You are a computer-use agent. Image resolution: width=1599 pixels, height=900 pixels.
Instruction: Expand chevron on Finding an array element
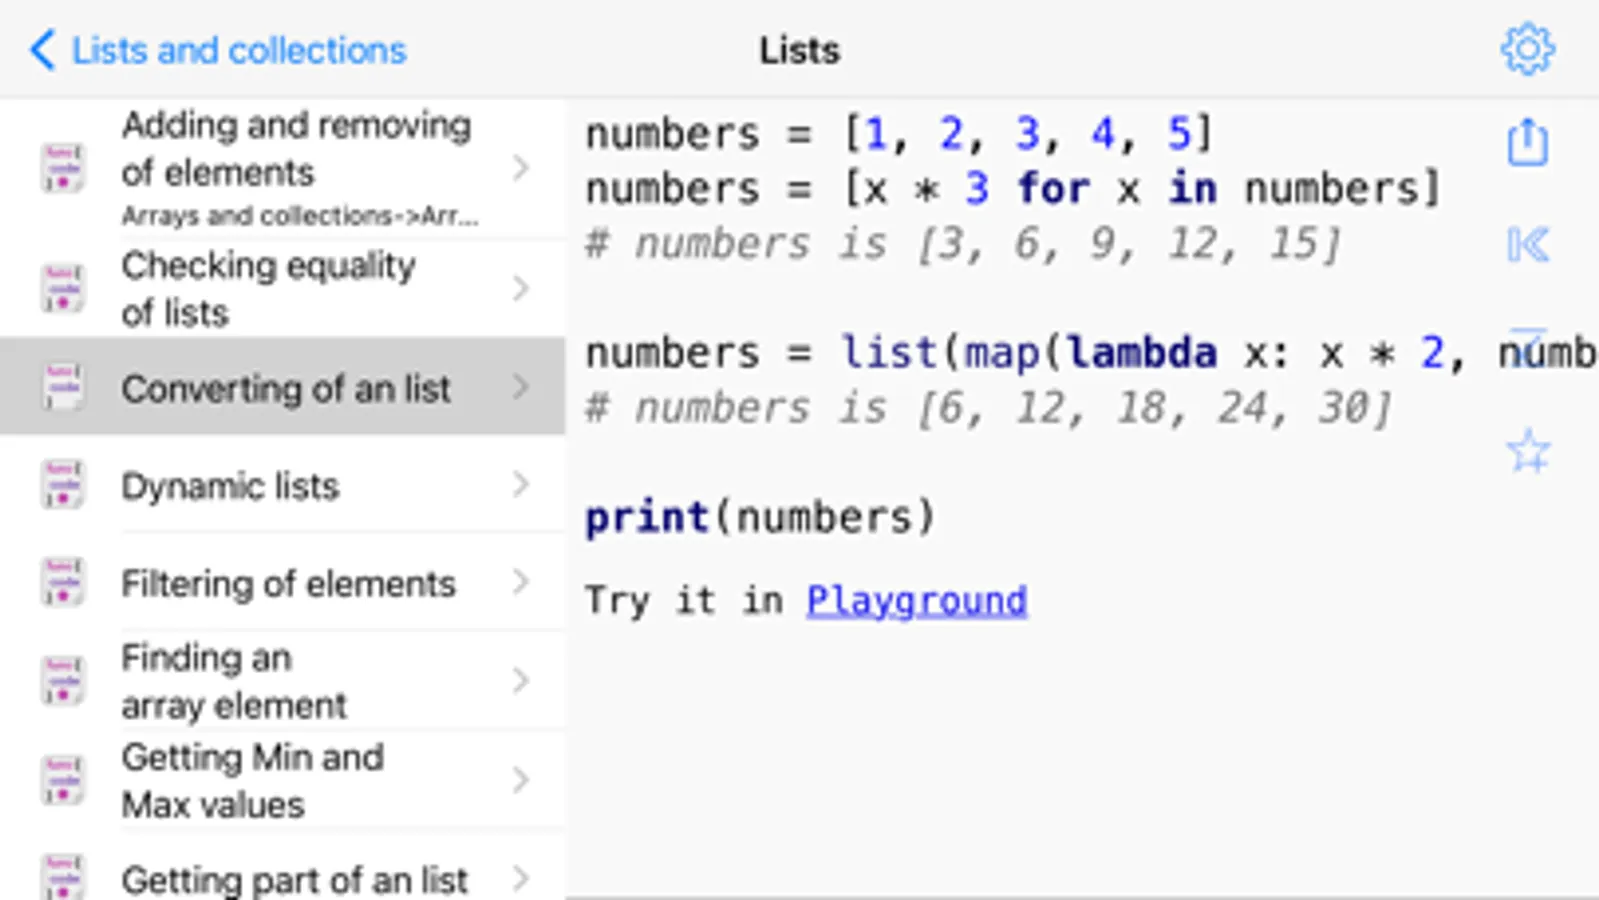click(x=520, y=682)
